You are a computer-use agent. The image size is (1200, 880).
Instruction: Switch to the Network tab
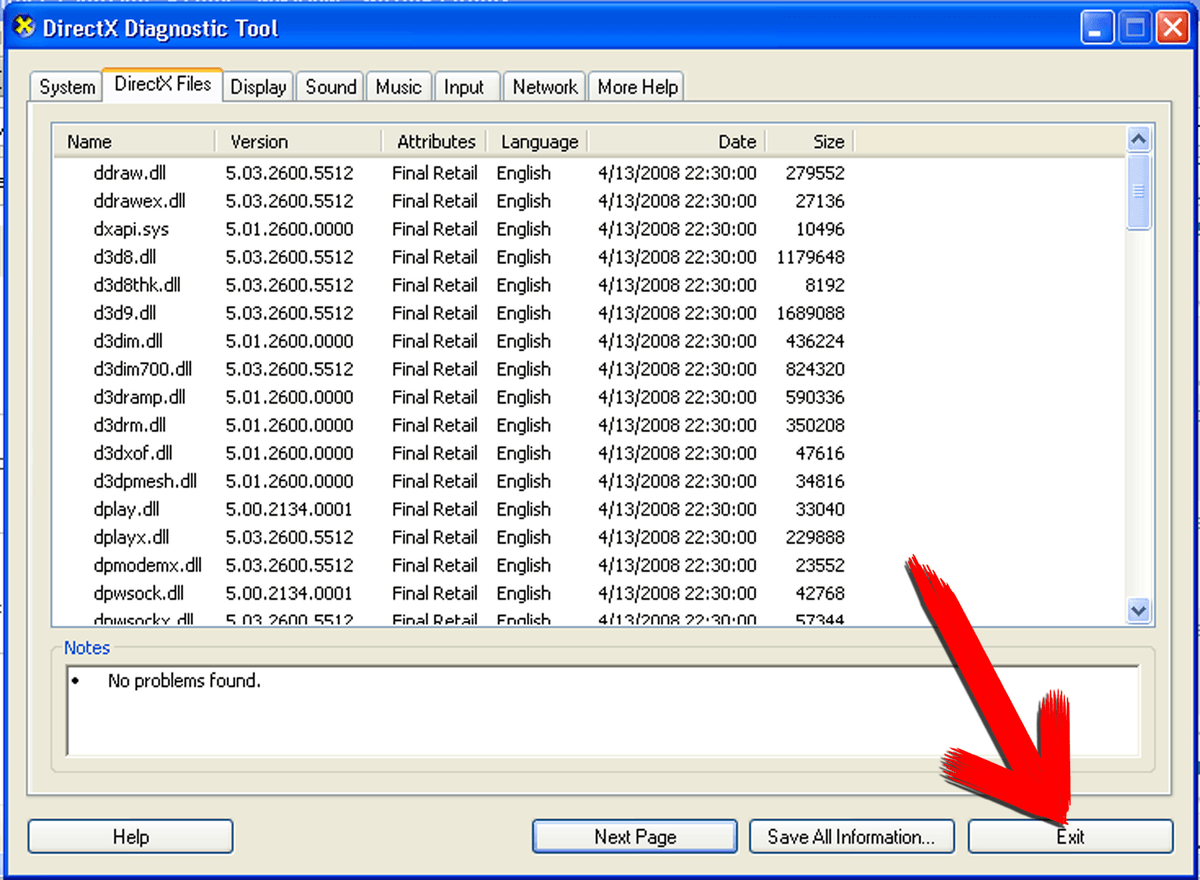(545, 88)
